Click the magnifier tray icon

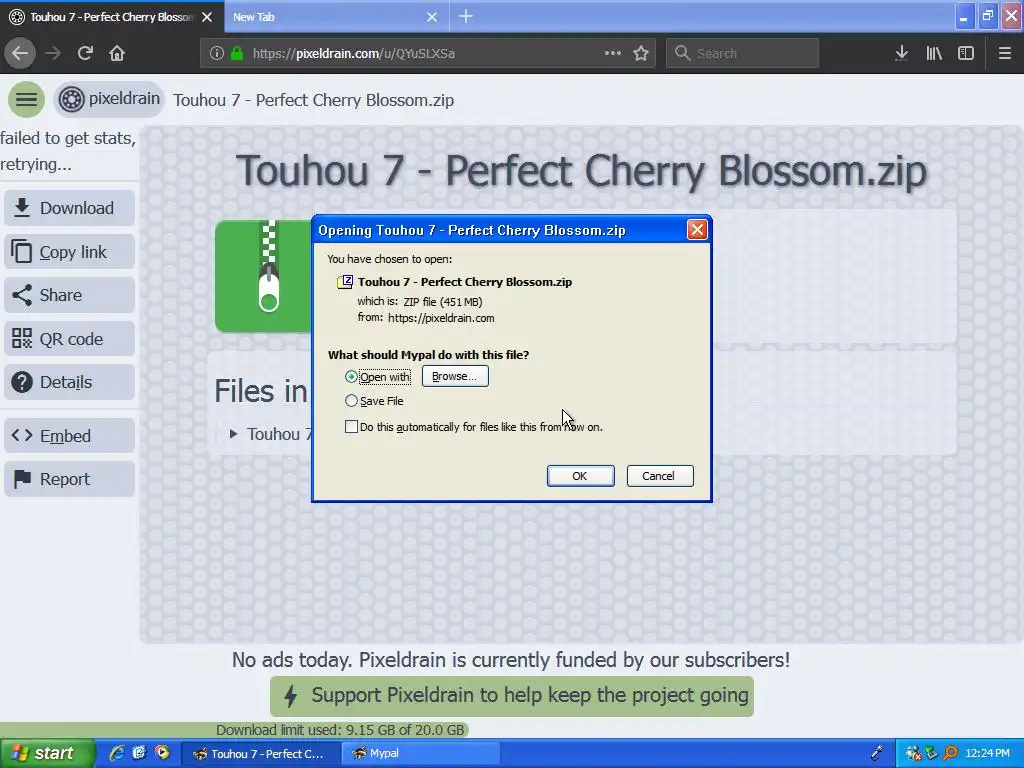click(950, 754)
